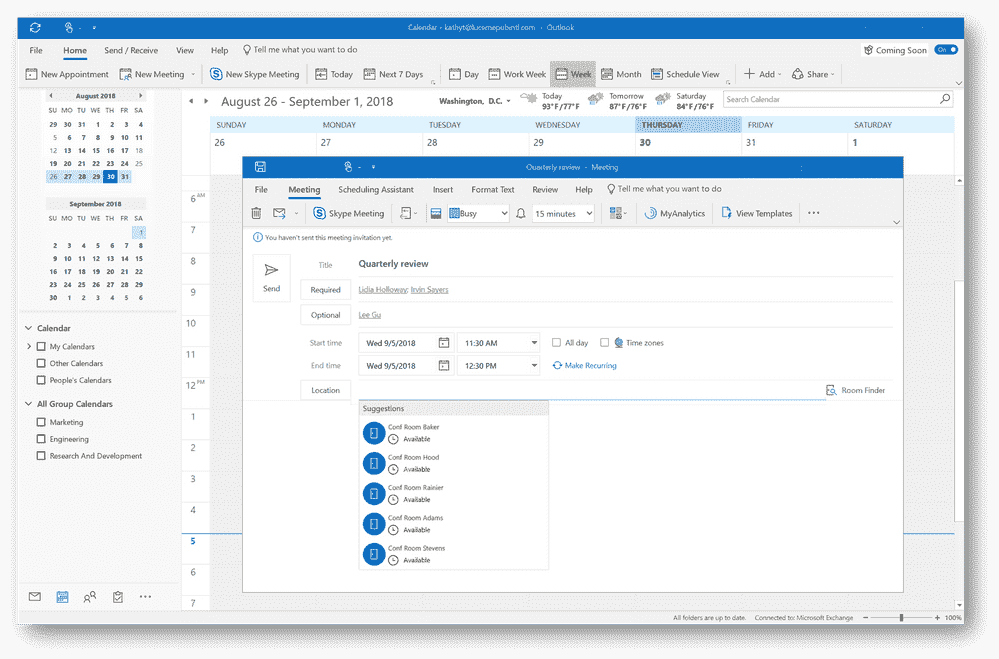The width and height of the screenshot is (999, 659).
Task: Open the View tab in Outlook
Action: pyautogui.click(x=185, y=50)
